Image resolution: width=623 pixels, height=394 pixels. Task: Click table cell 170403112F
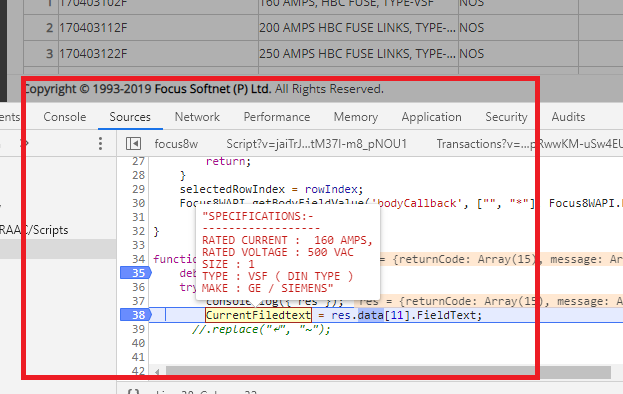pyautogui.click(x=158, y=28)
